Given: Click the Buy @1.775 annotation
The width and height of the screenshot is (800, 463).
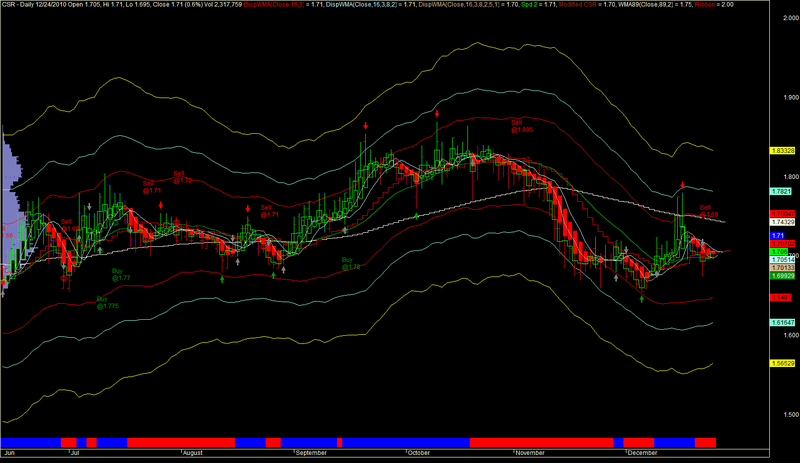Looking at the screenshot, I should pos(108,303).
